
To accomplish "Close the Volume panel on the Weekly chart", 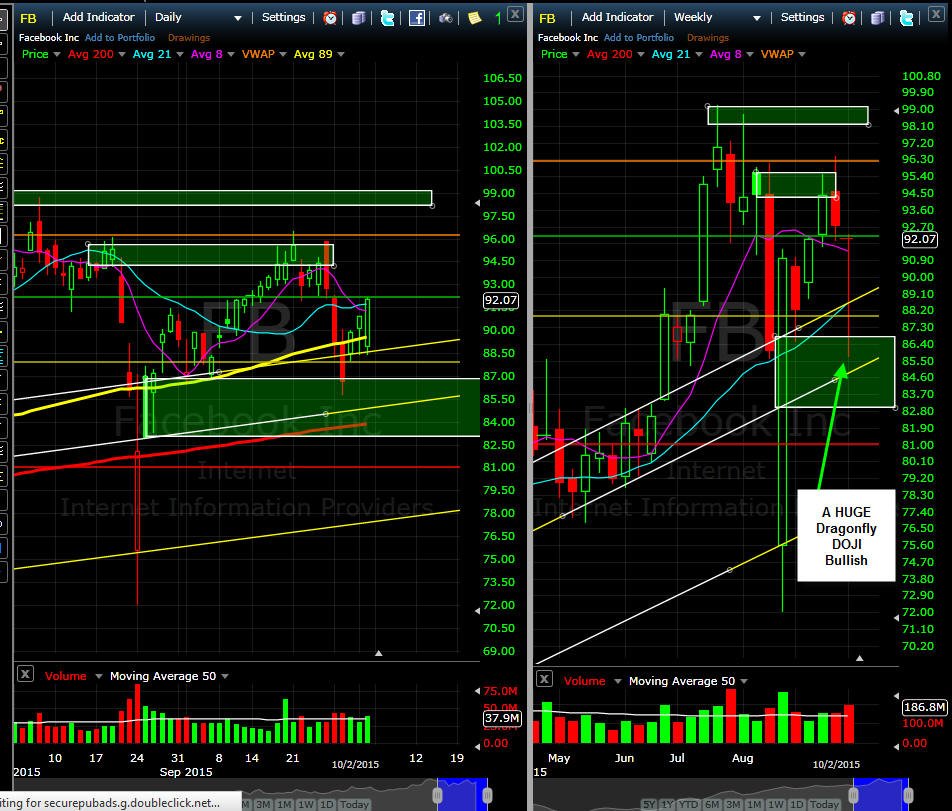I will tap(544, 679).
